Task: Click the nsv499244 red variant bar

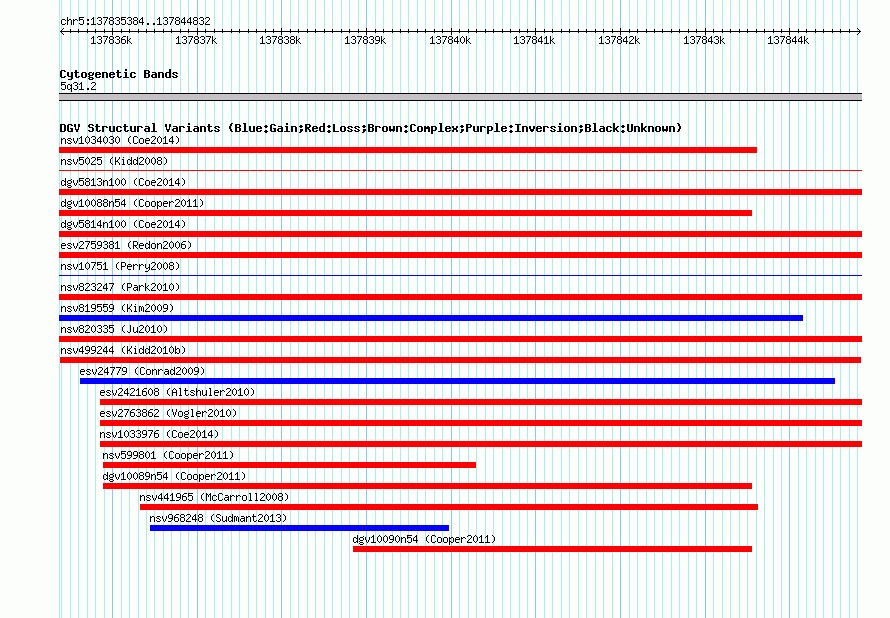Action: [460, 360]
